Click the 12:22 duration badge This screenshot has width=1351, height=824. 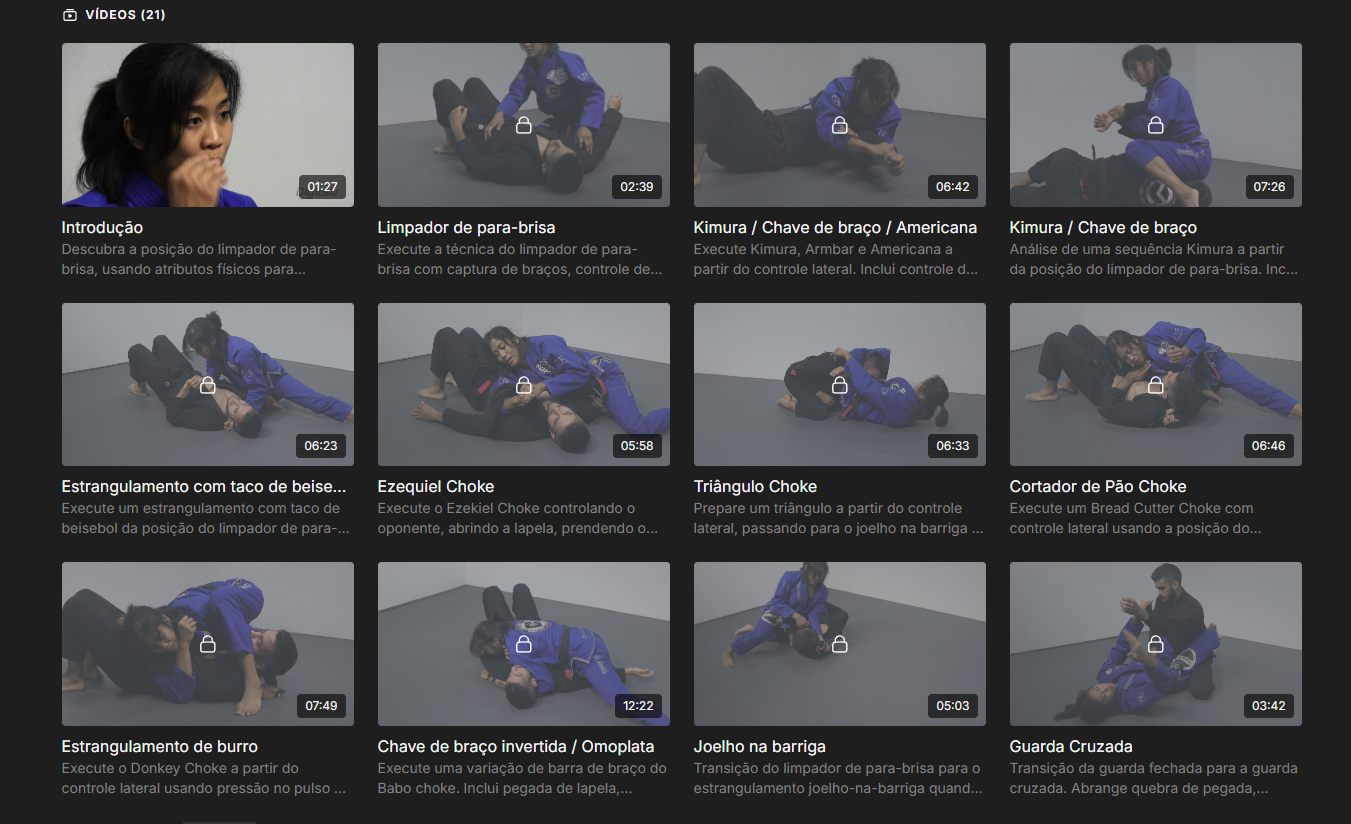638,706
